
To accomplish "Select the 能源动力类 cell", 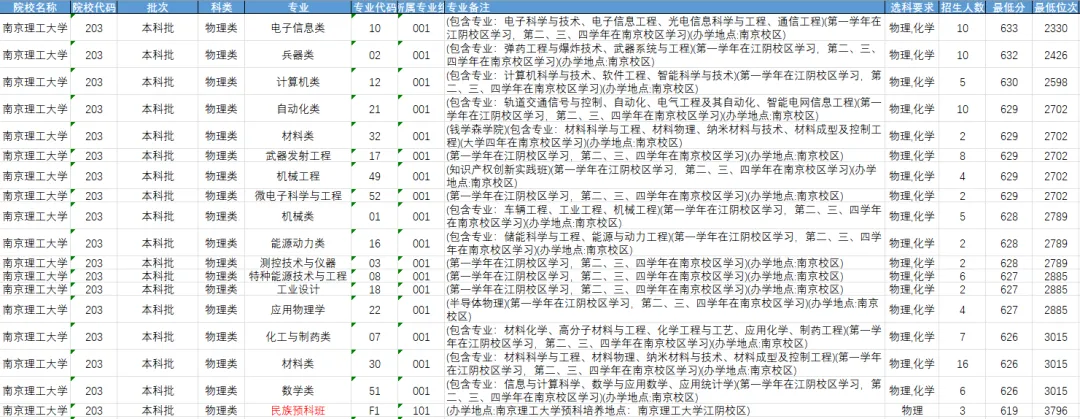I will (x=298, y=243).
